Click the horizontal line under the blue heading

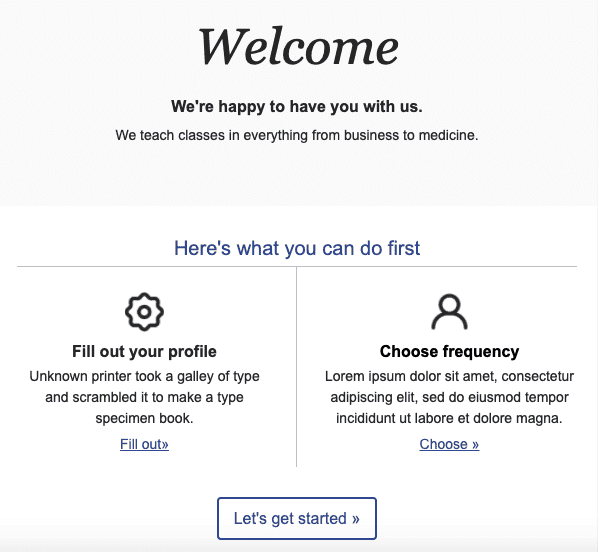tap(297, 267)
